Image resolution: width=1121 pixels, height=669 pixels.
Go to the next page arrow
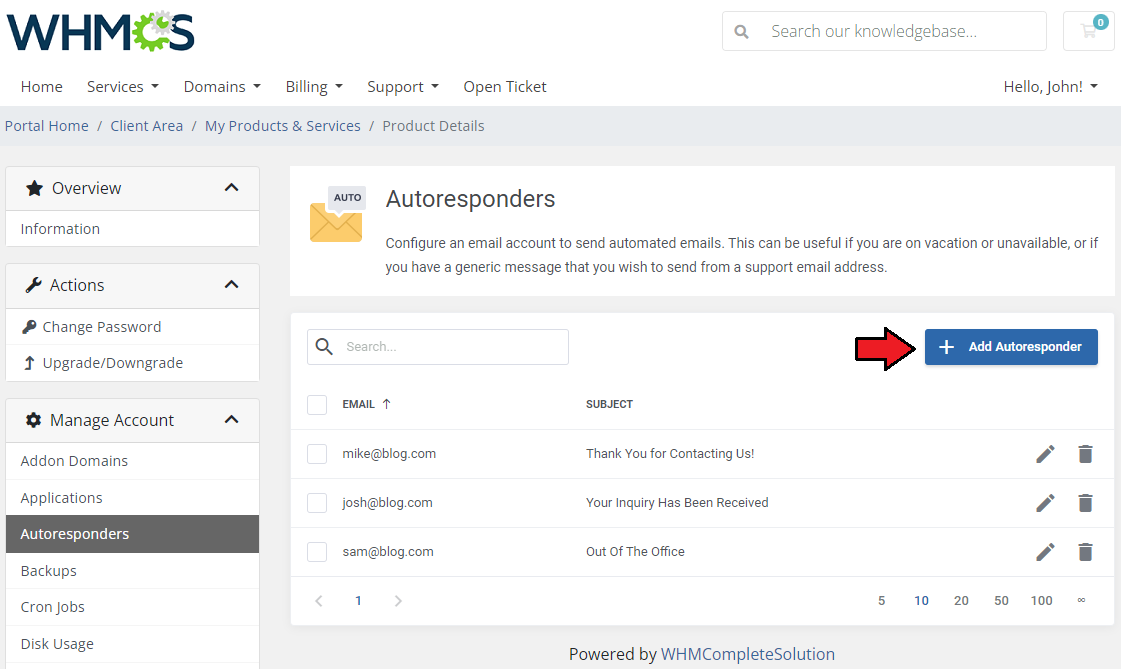coord(398,601)
